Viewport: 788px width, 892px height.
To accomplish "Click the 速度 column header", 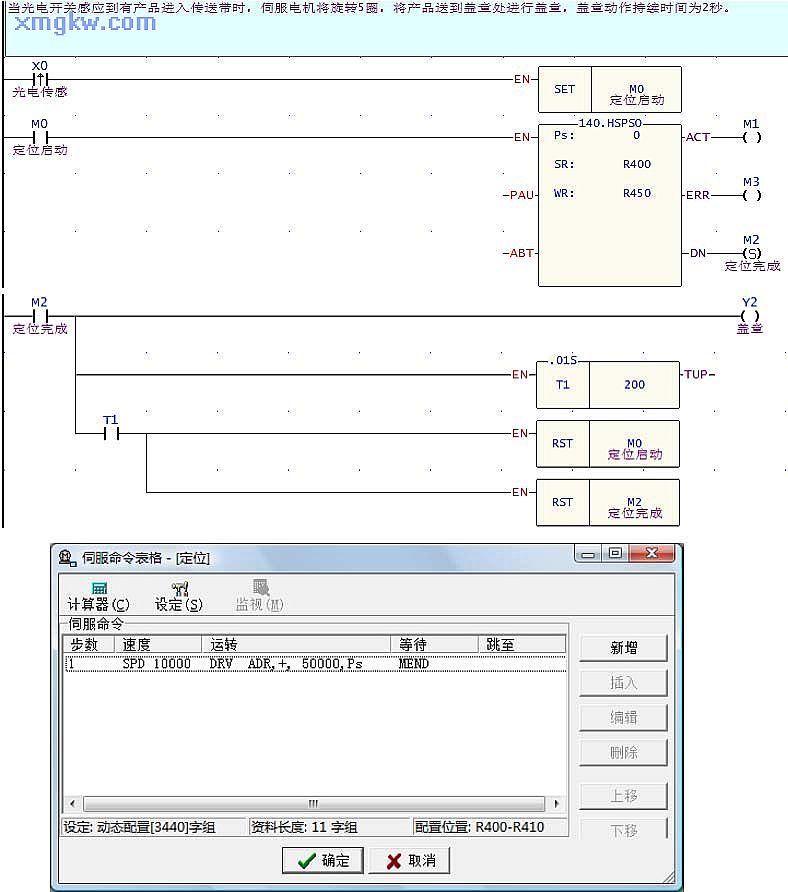I will coord(158,644).
